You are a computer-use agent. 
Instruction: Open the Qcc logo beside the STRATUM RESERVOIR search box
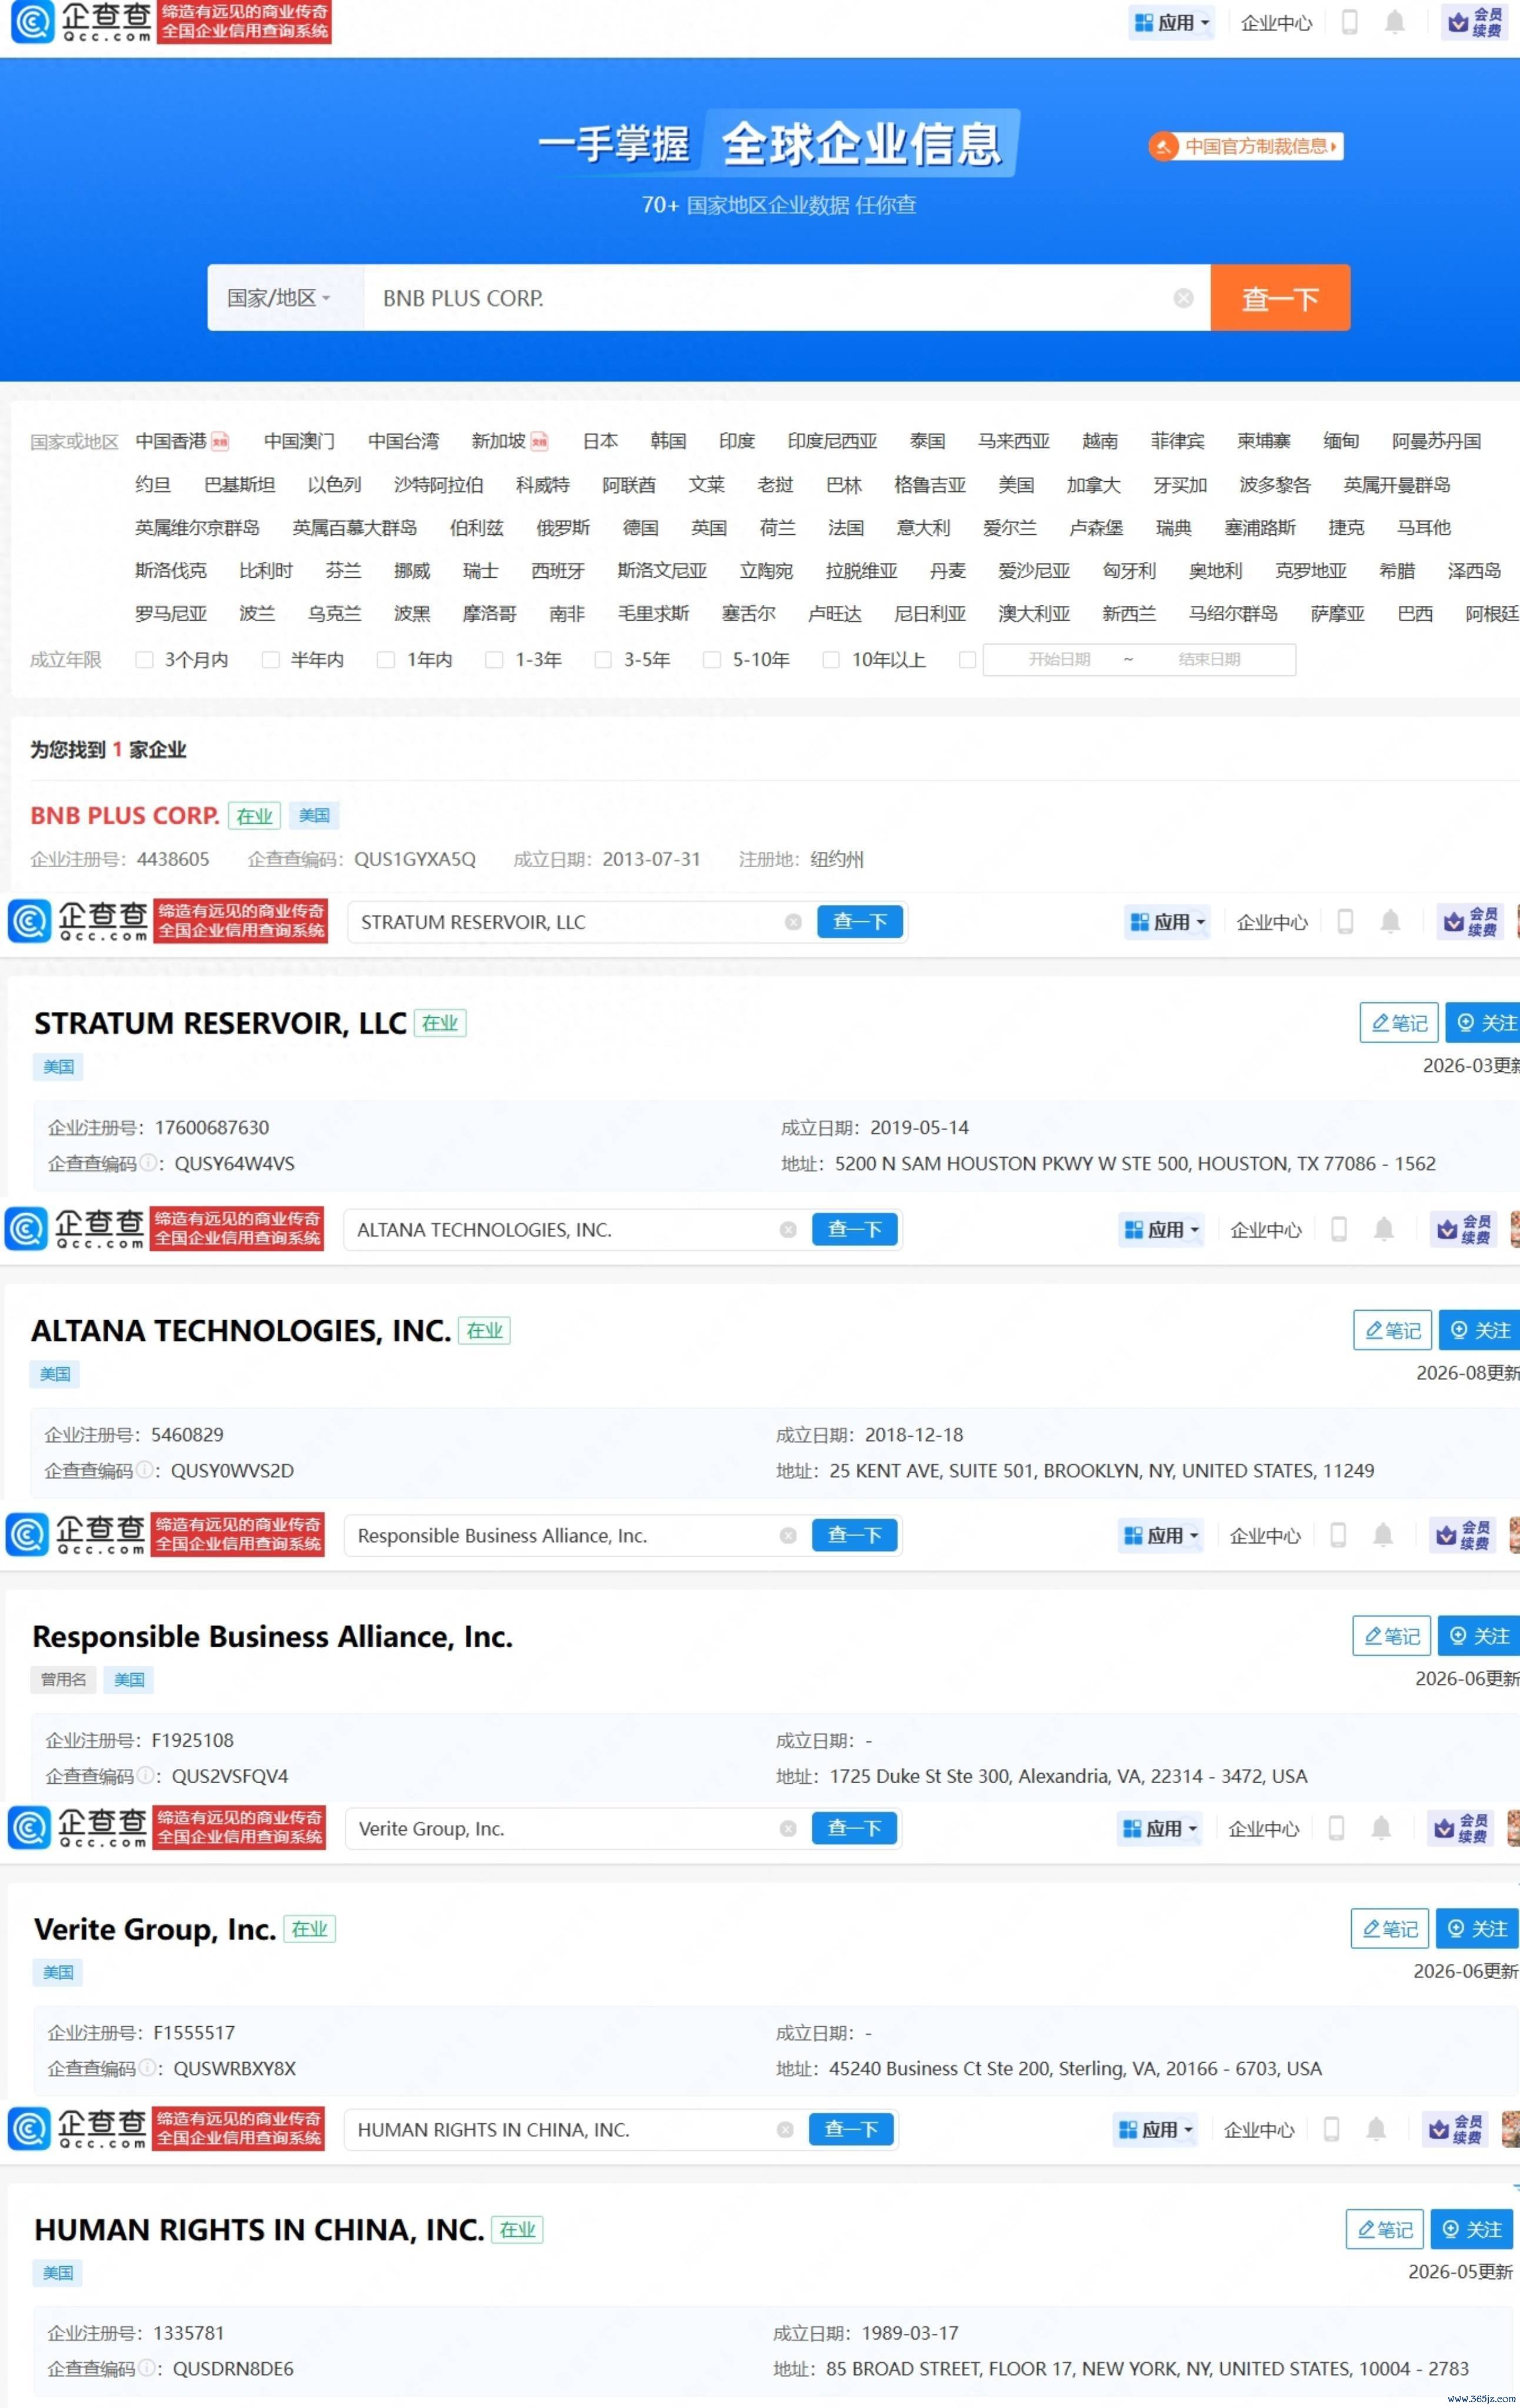pos(78,921)
